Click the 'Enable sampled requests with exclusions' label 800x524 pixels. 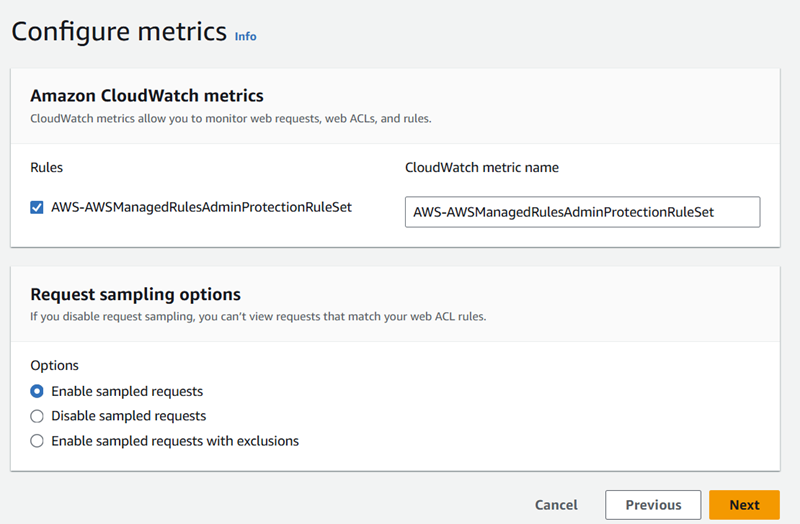[175, 441]
